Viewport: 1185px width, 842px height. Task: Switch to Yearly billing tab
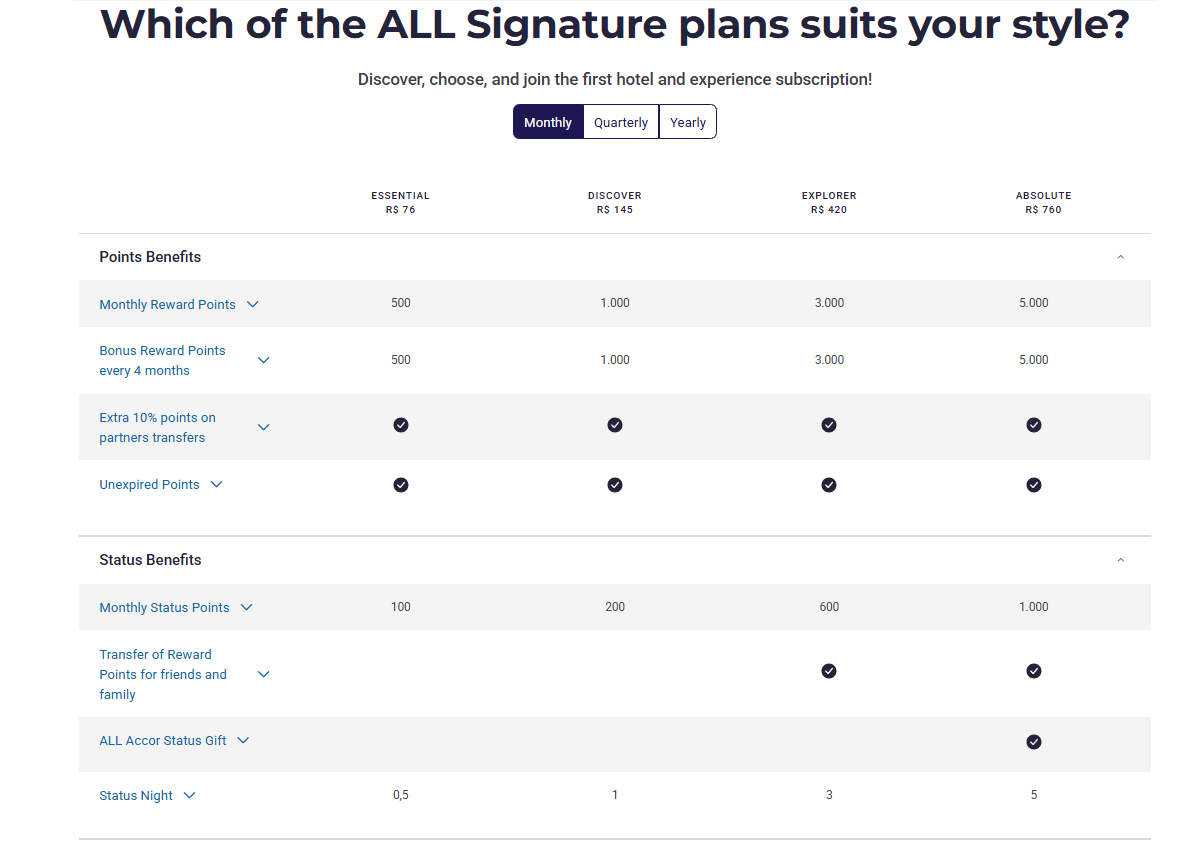688,122
